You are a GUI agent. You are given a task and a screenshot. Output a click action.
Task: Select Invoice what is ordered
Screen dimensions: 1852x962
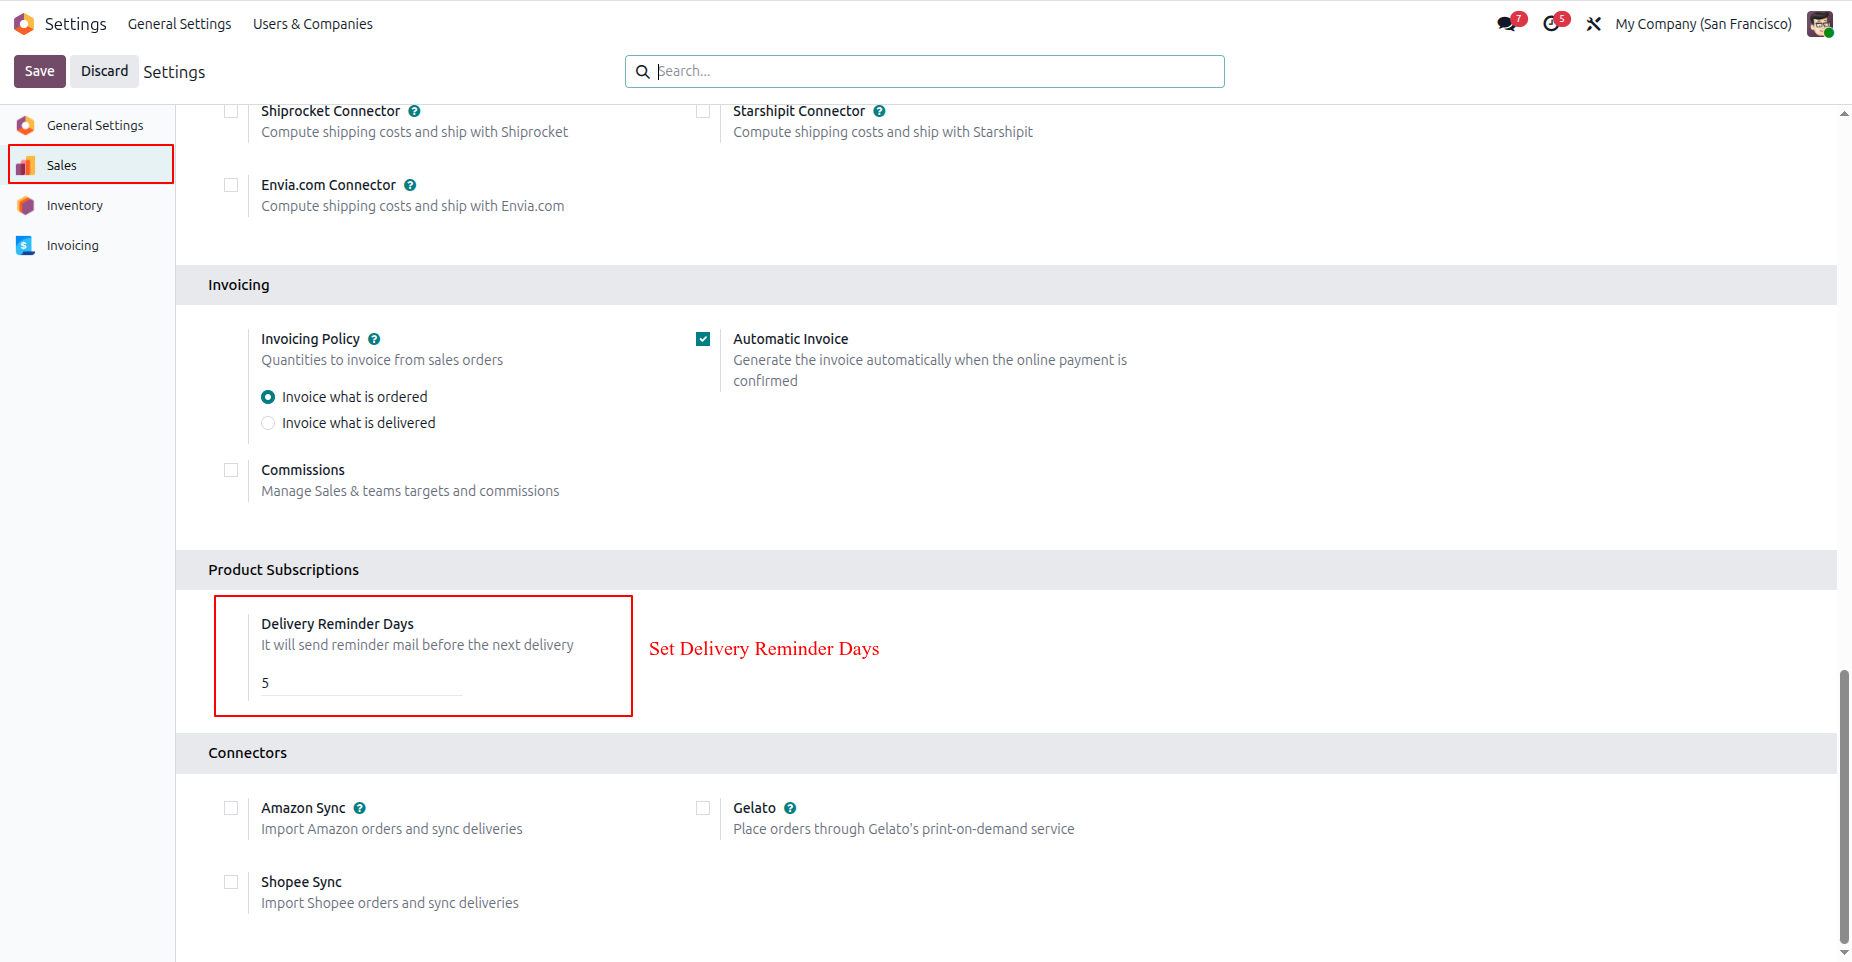pyautogui.click(x=268, y=397)
